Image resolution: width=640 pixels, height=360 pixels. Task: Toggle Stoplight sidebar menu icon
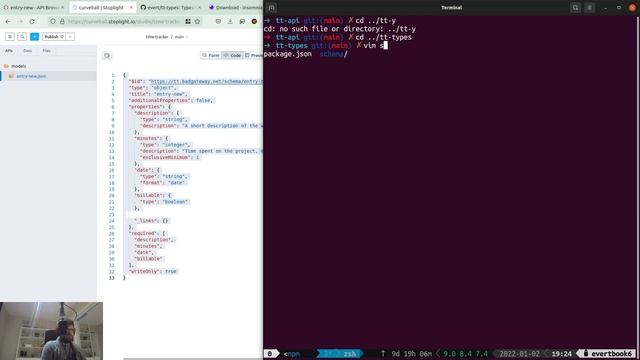point(10,37)
